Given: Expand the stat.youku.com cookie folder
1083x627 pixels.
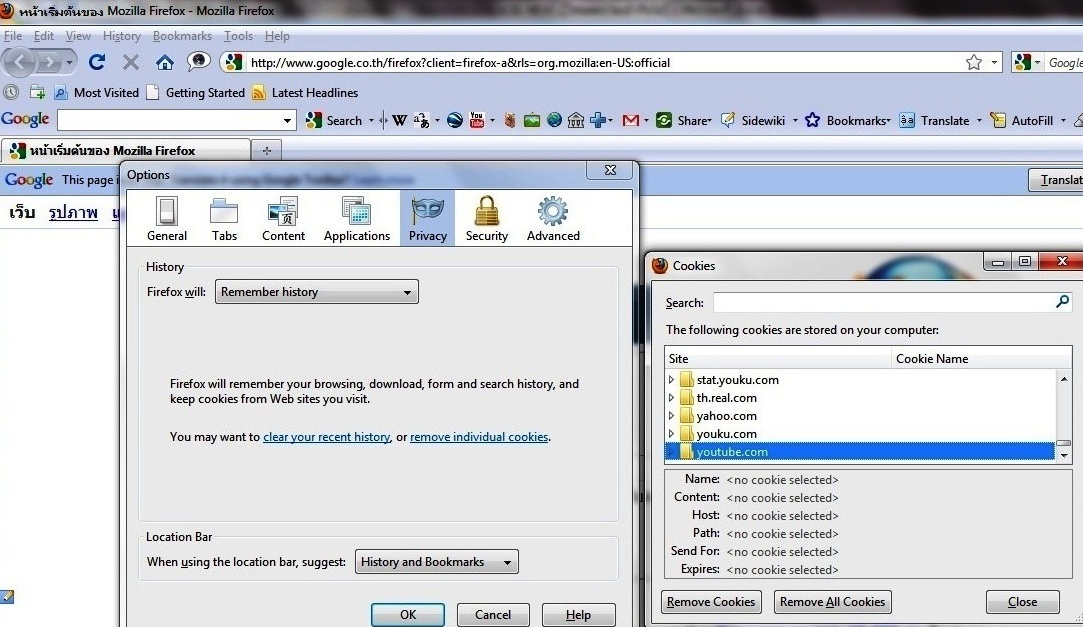Looking at the screenshot, I should point(671,380).
